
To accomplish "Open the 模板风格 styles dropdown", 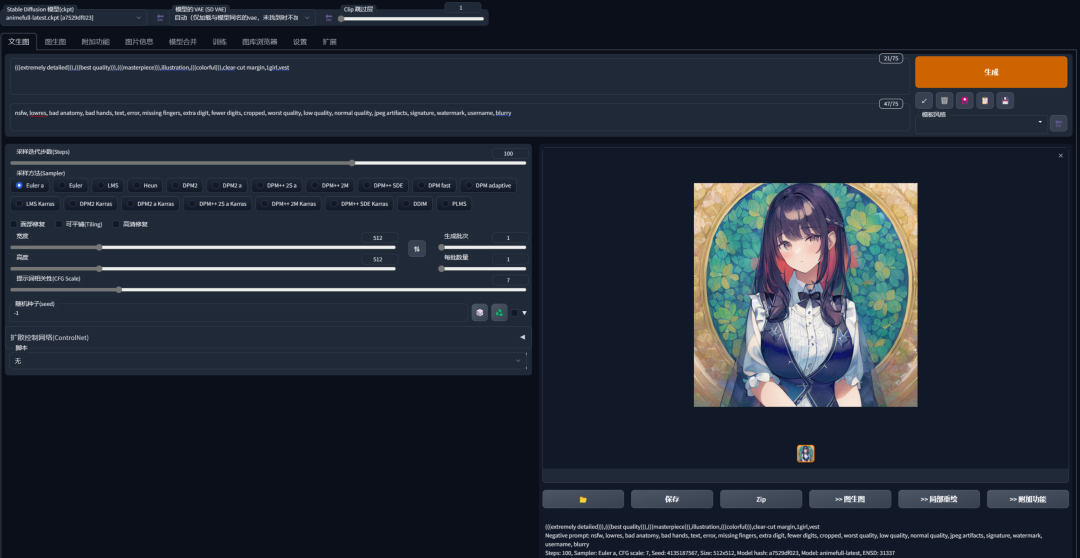I will (x=981, y=124).
